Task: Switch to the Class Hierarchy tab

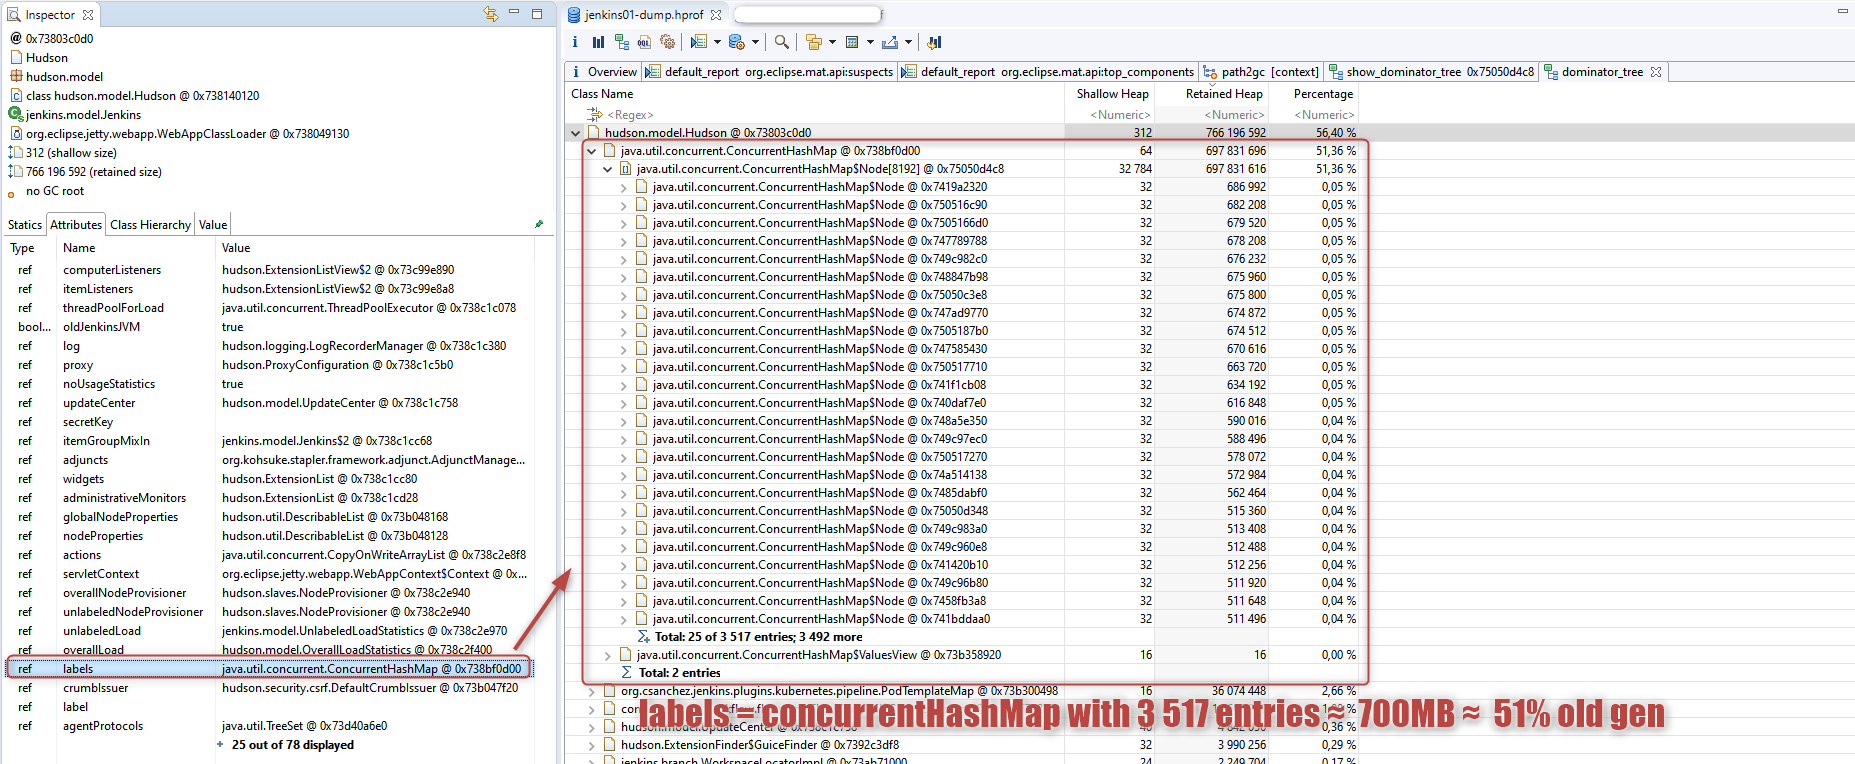Action: coord(150,225)
